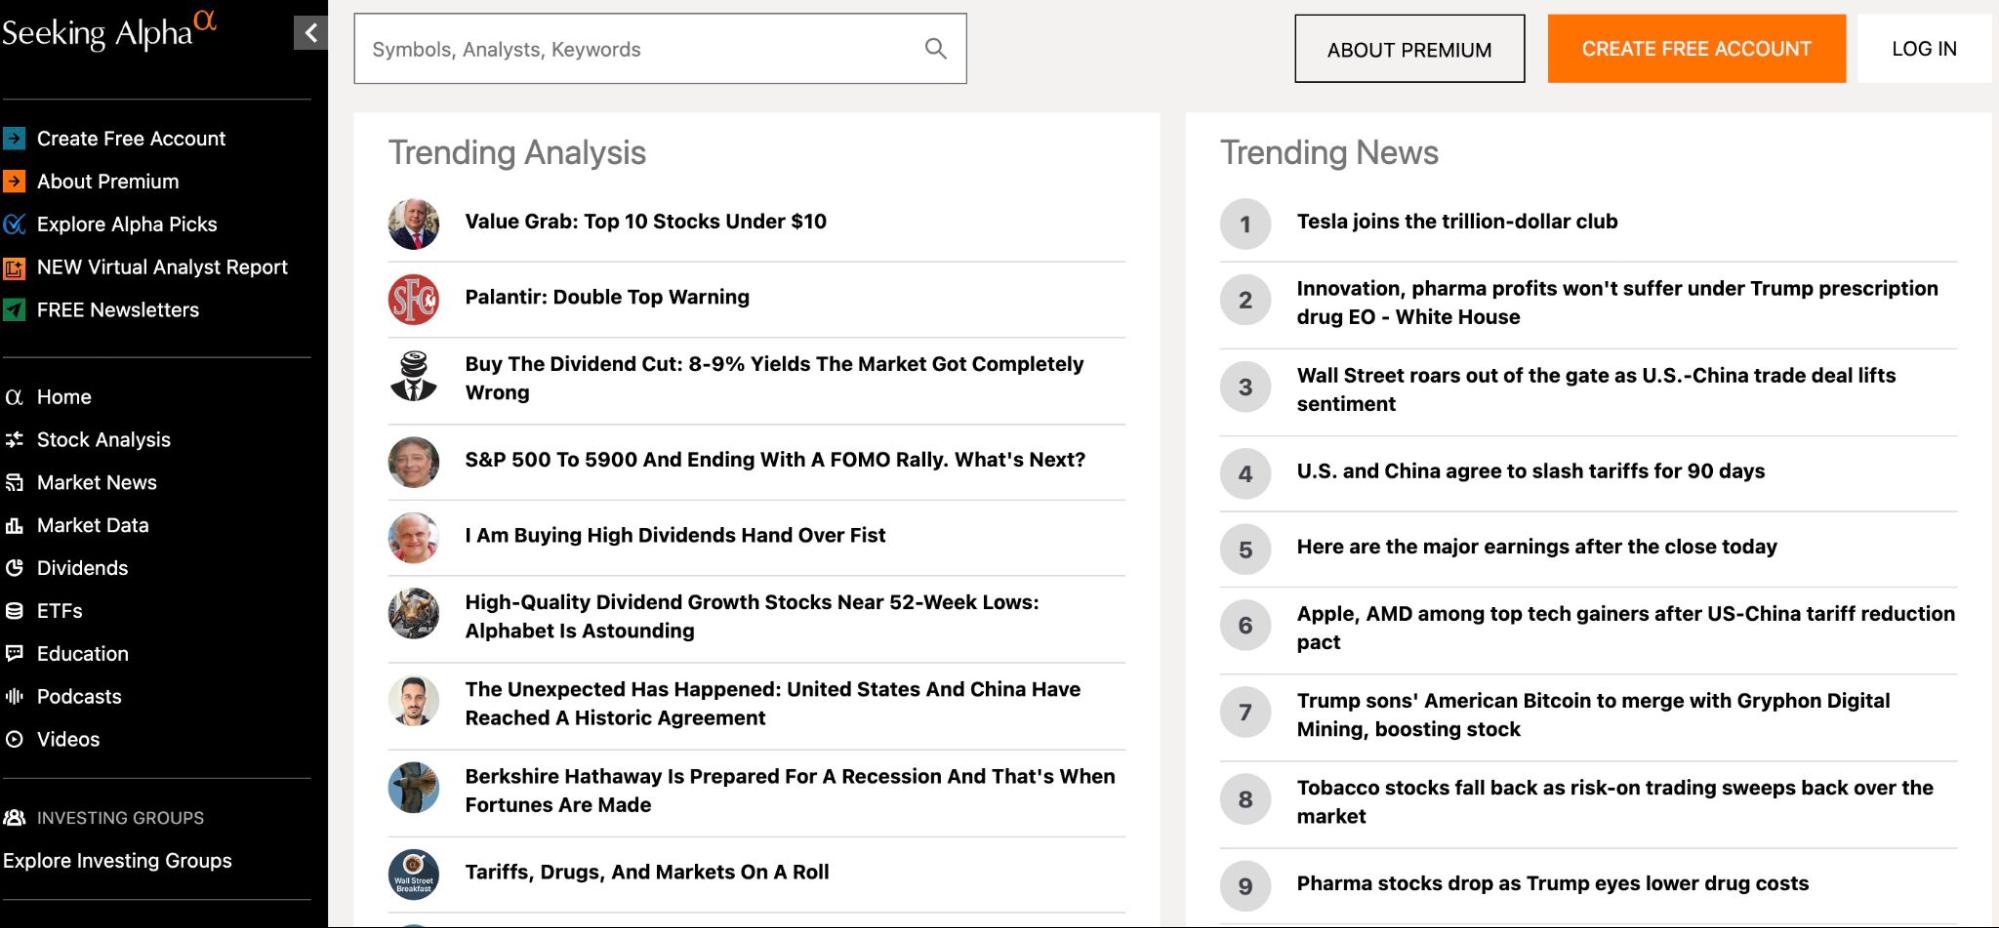Click the About Premium sidebar orange icon

pyautogui.click(x=14, y=181)
